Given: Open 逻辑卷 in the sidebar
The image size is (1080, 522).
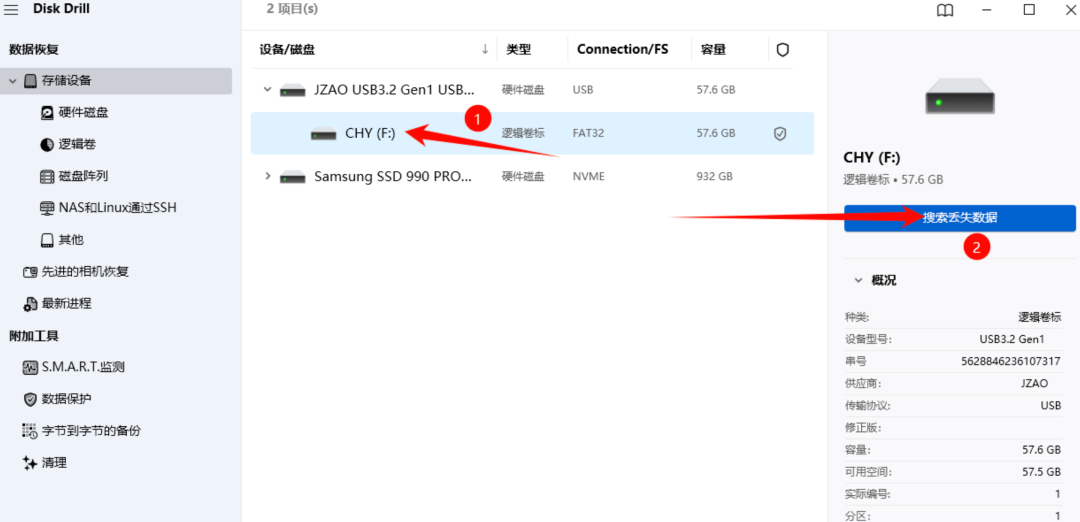Looking at the screenshot, I should (x=76, y=145).
